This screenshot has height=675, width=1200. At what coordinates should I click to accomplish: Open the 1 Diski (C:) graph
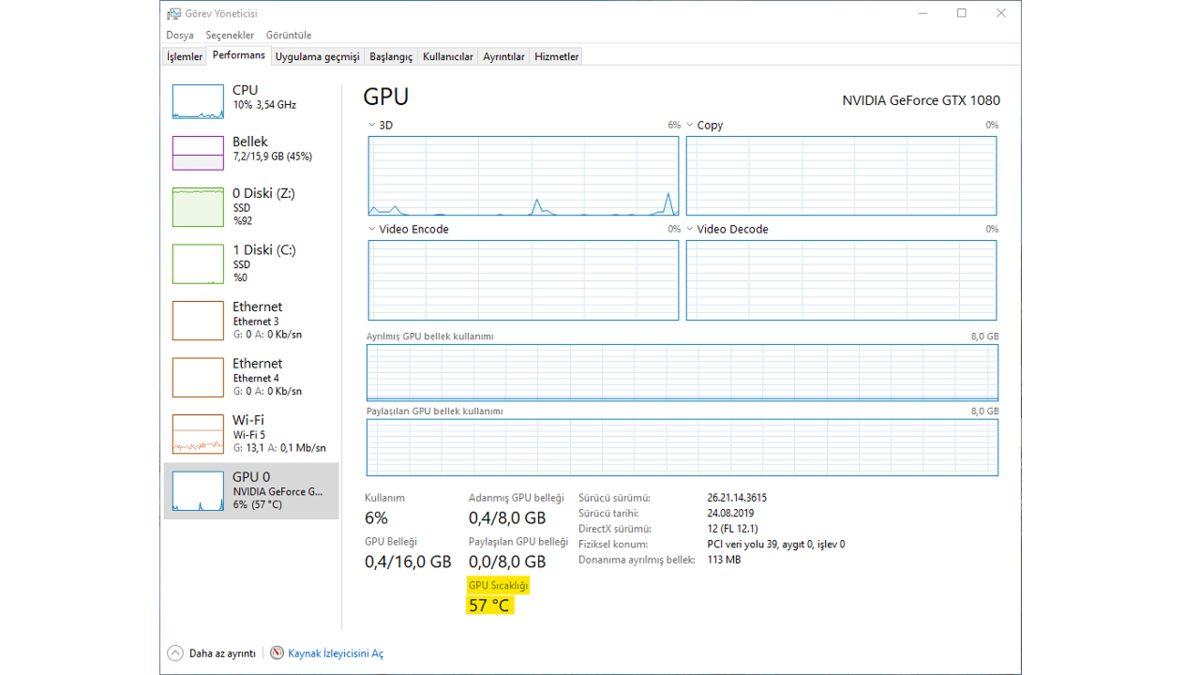pyautogui.click(x=198, y=264)
